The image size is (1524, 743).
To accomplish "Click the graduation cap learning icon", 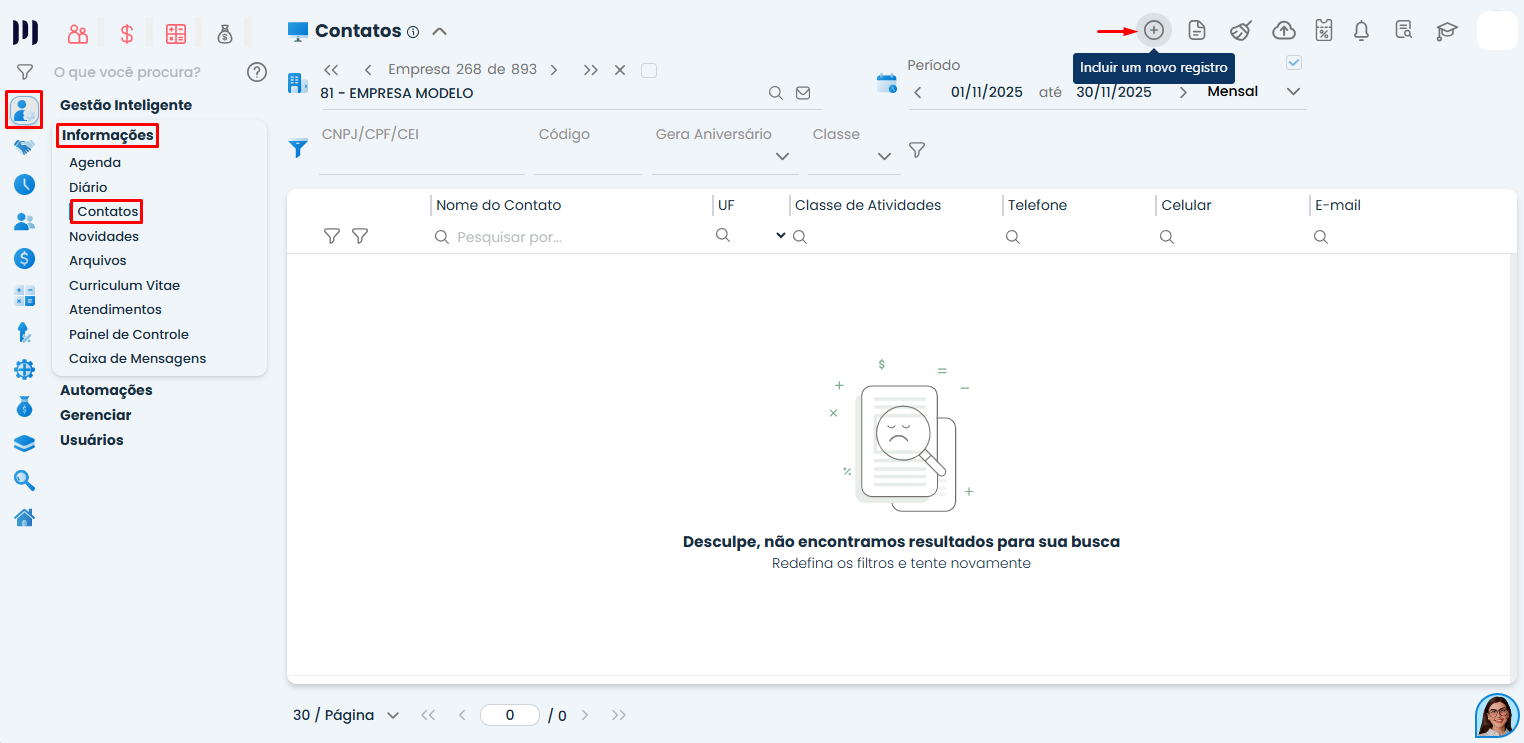I will [x=1447, y=31].
